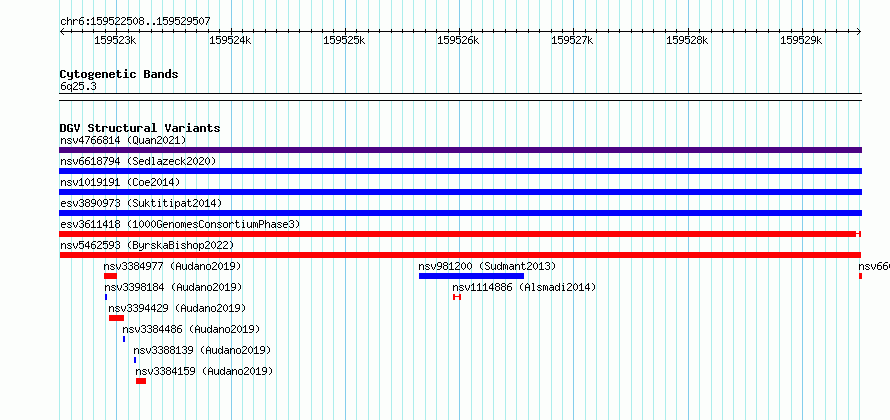Open the esv3890973 (Suktitipat2014) label
This screenshot has height=420, width=890.
pos(141,203)
